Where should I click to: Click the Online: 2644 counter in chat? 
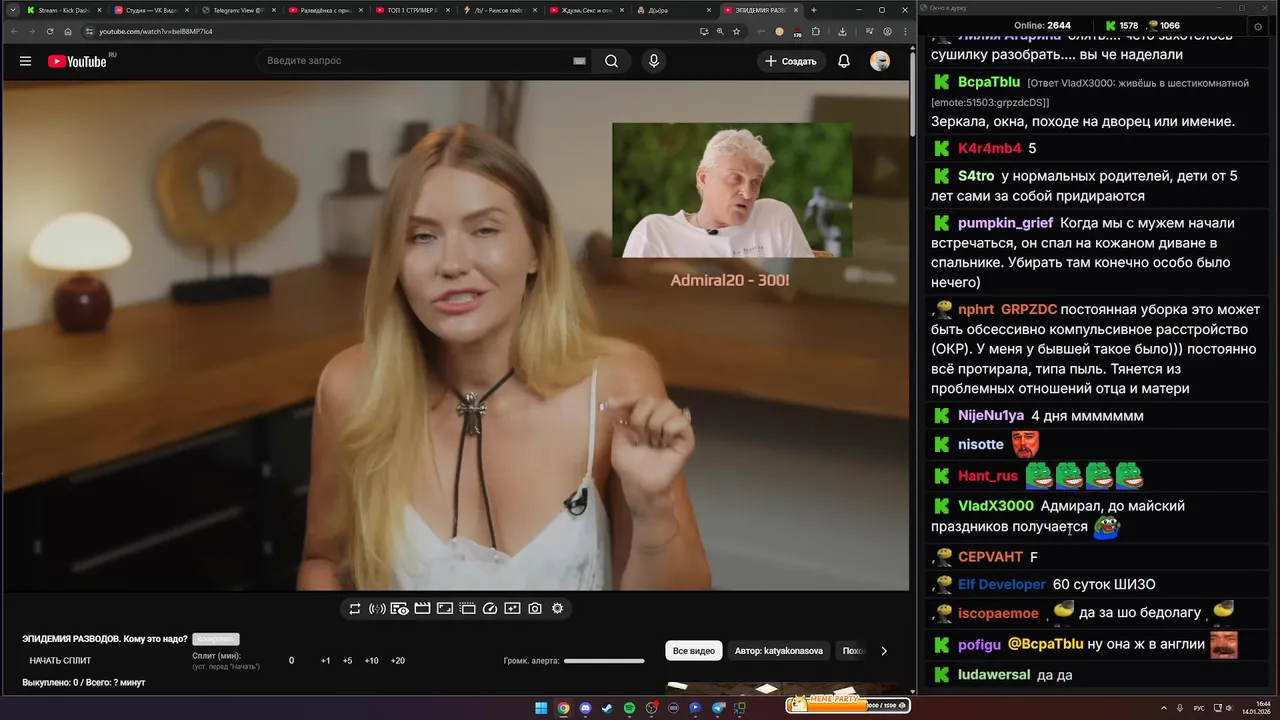[1042, 25]
